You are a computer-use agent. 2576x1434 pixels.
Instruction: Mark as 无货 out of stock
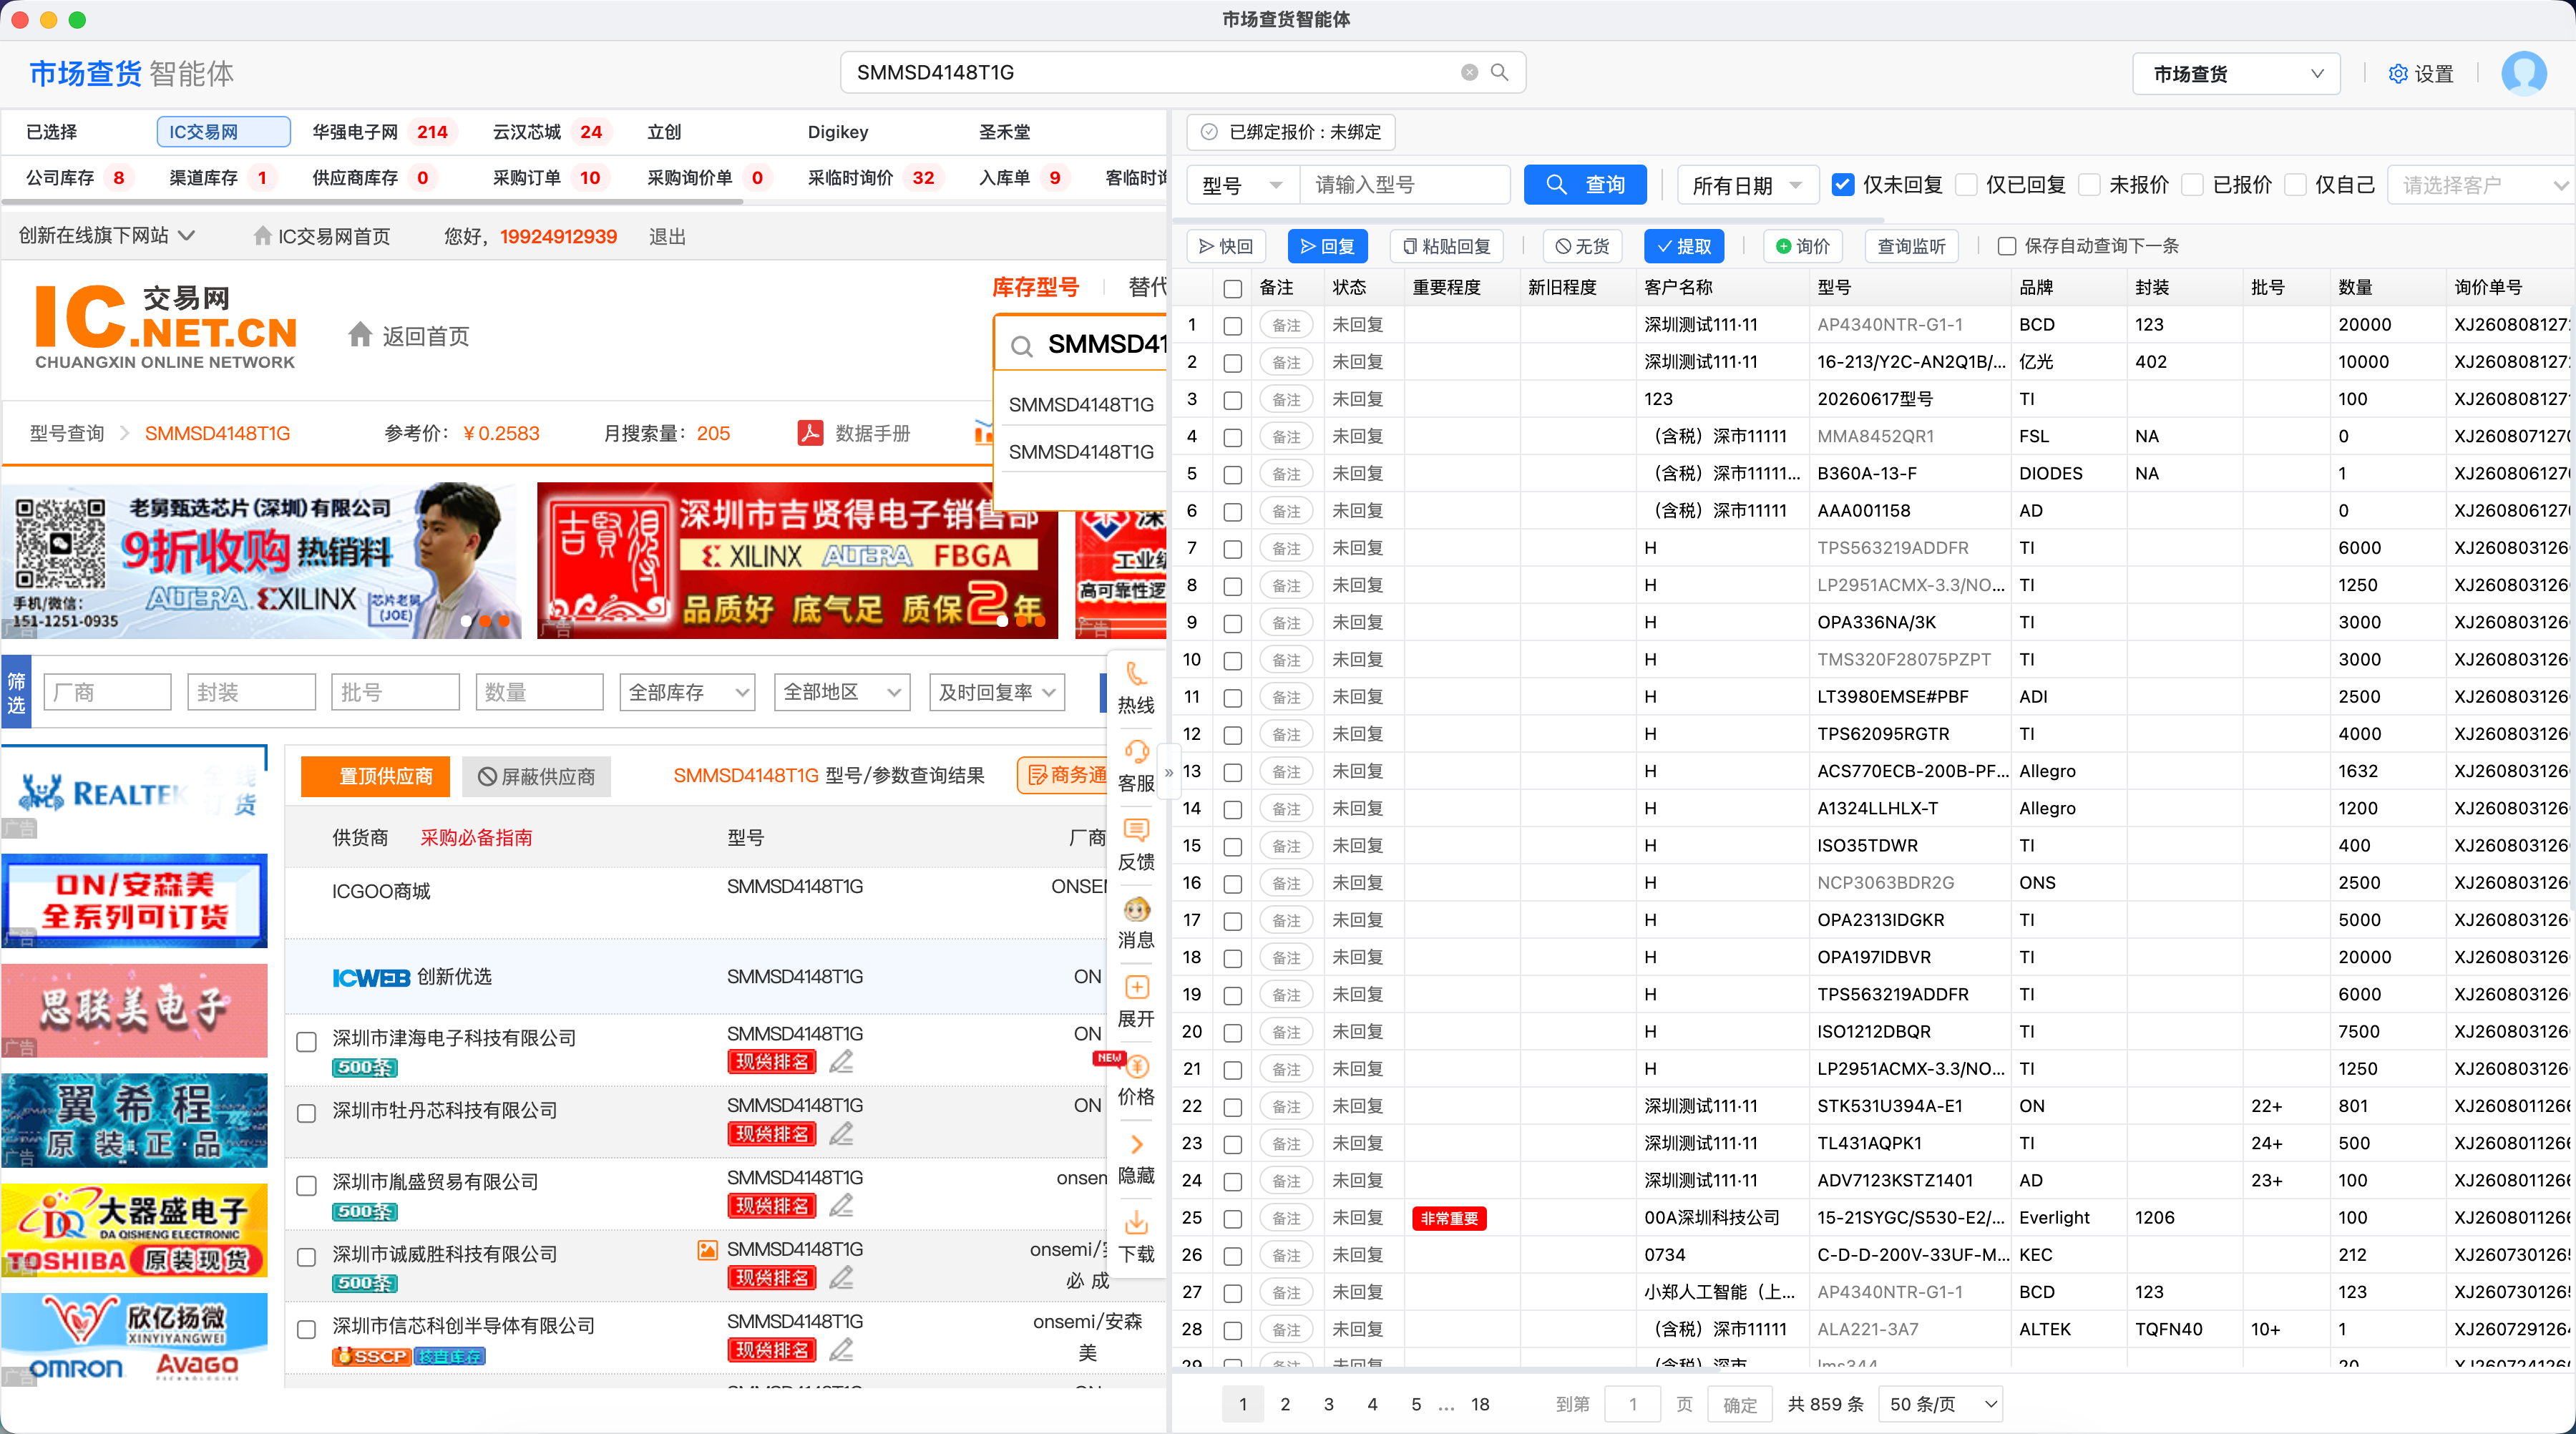1582,246
